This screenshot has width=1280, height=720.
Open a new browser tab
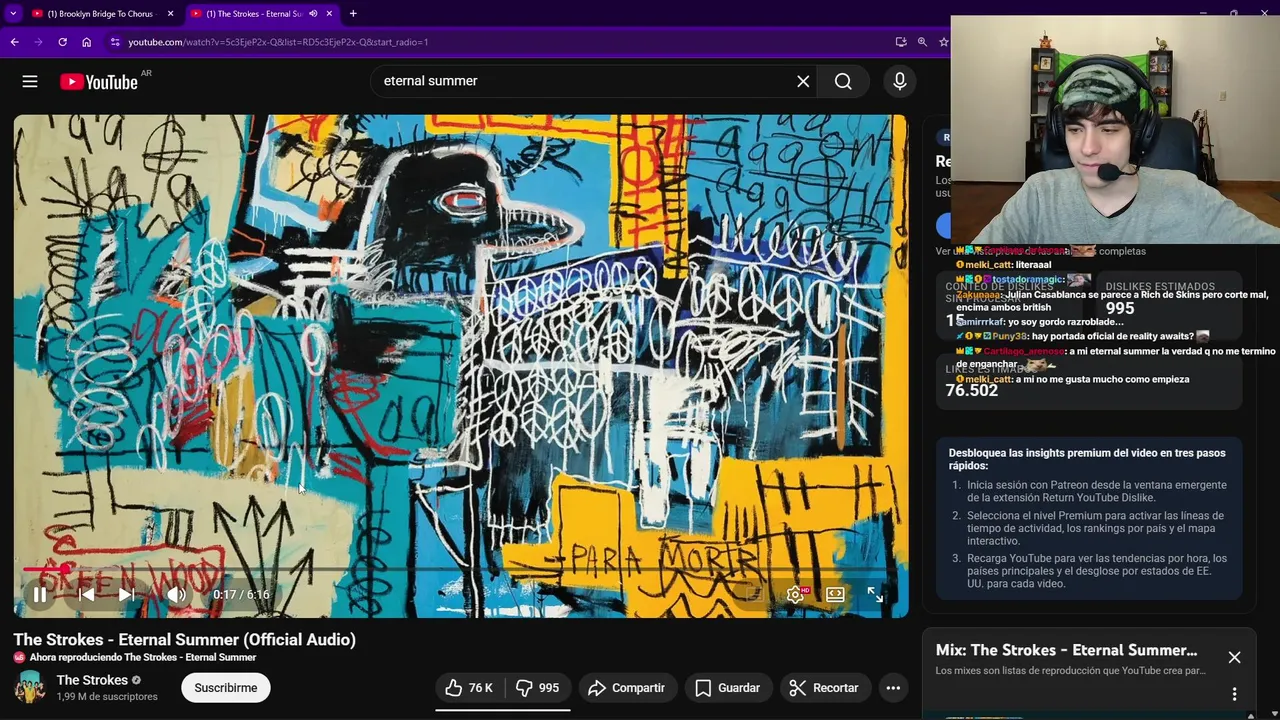click(353, 14)
